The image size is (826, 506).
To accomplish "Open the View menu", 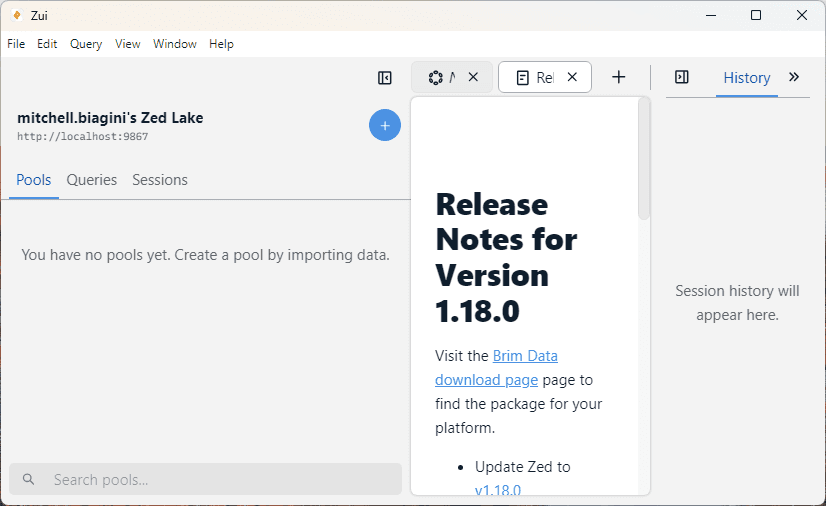I will (x=127, y=44).
